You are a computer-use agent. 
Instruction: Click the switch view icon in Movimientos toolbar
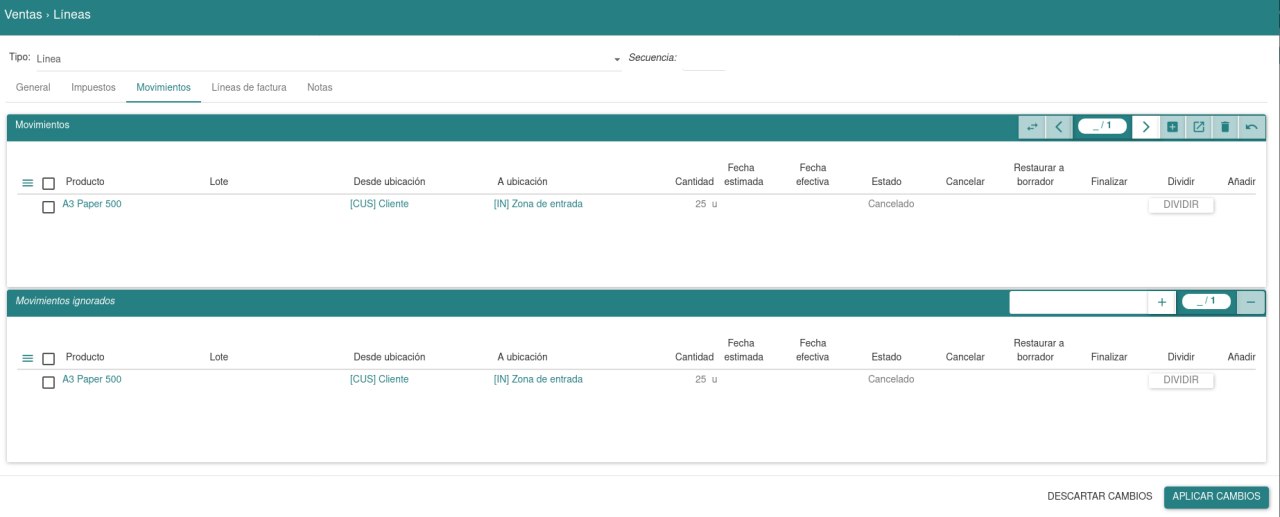(1032, 127)
